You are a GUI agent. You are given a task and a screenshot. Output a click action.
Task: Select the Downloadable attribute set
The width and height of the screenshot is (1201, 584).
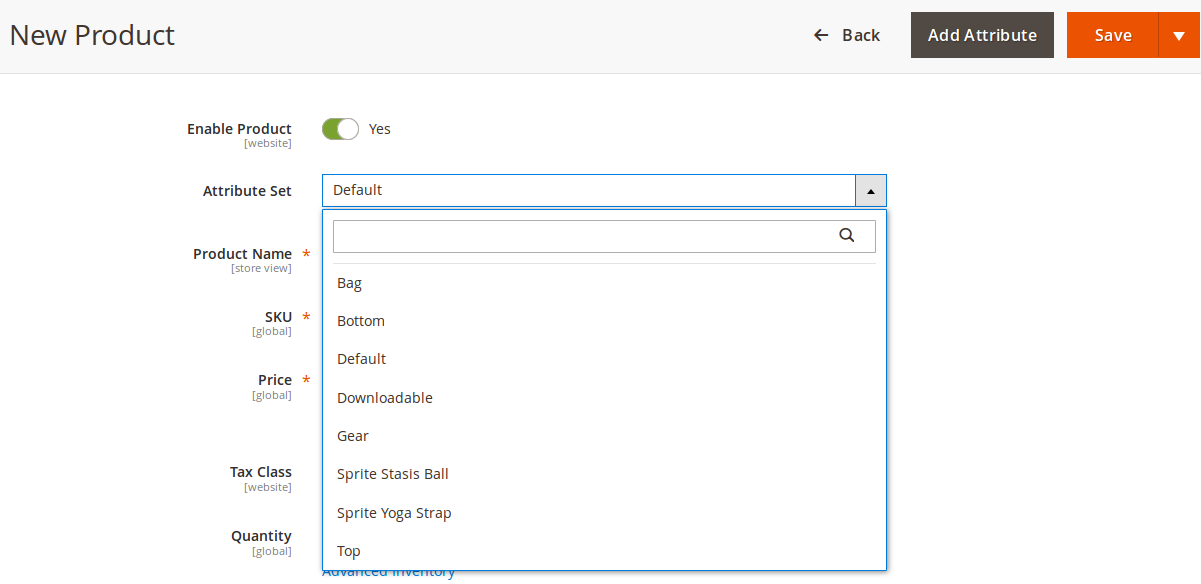point(604,398)
